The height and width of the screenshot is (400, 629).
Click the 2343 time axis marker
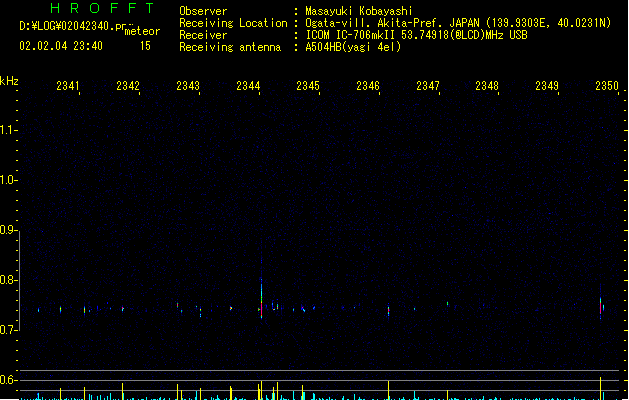(188, 86)
